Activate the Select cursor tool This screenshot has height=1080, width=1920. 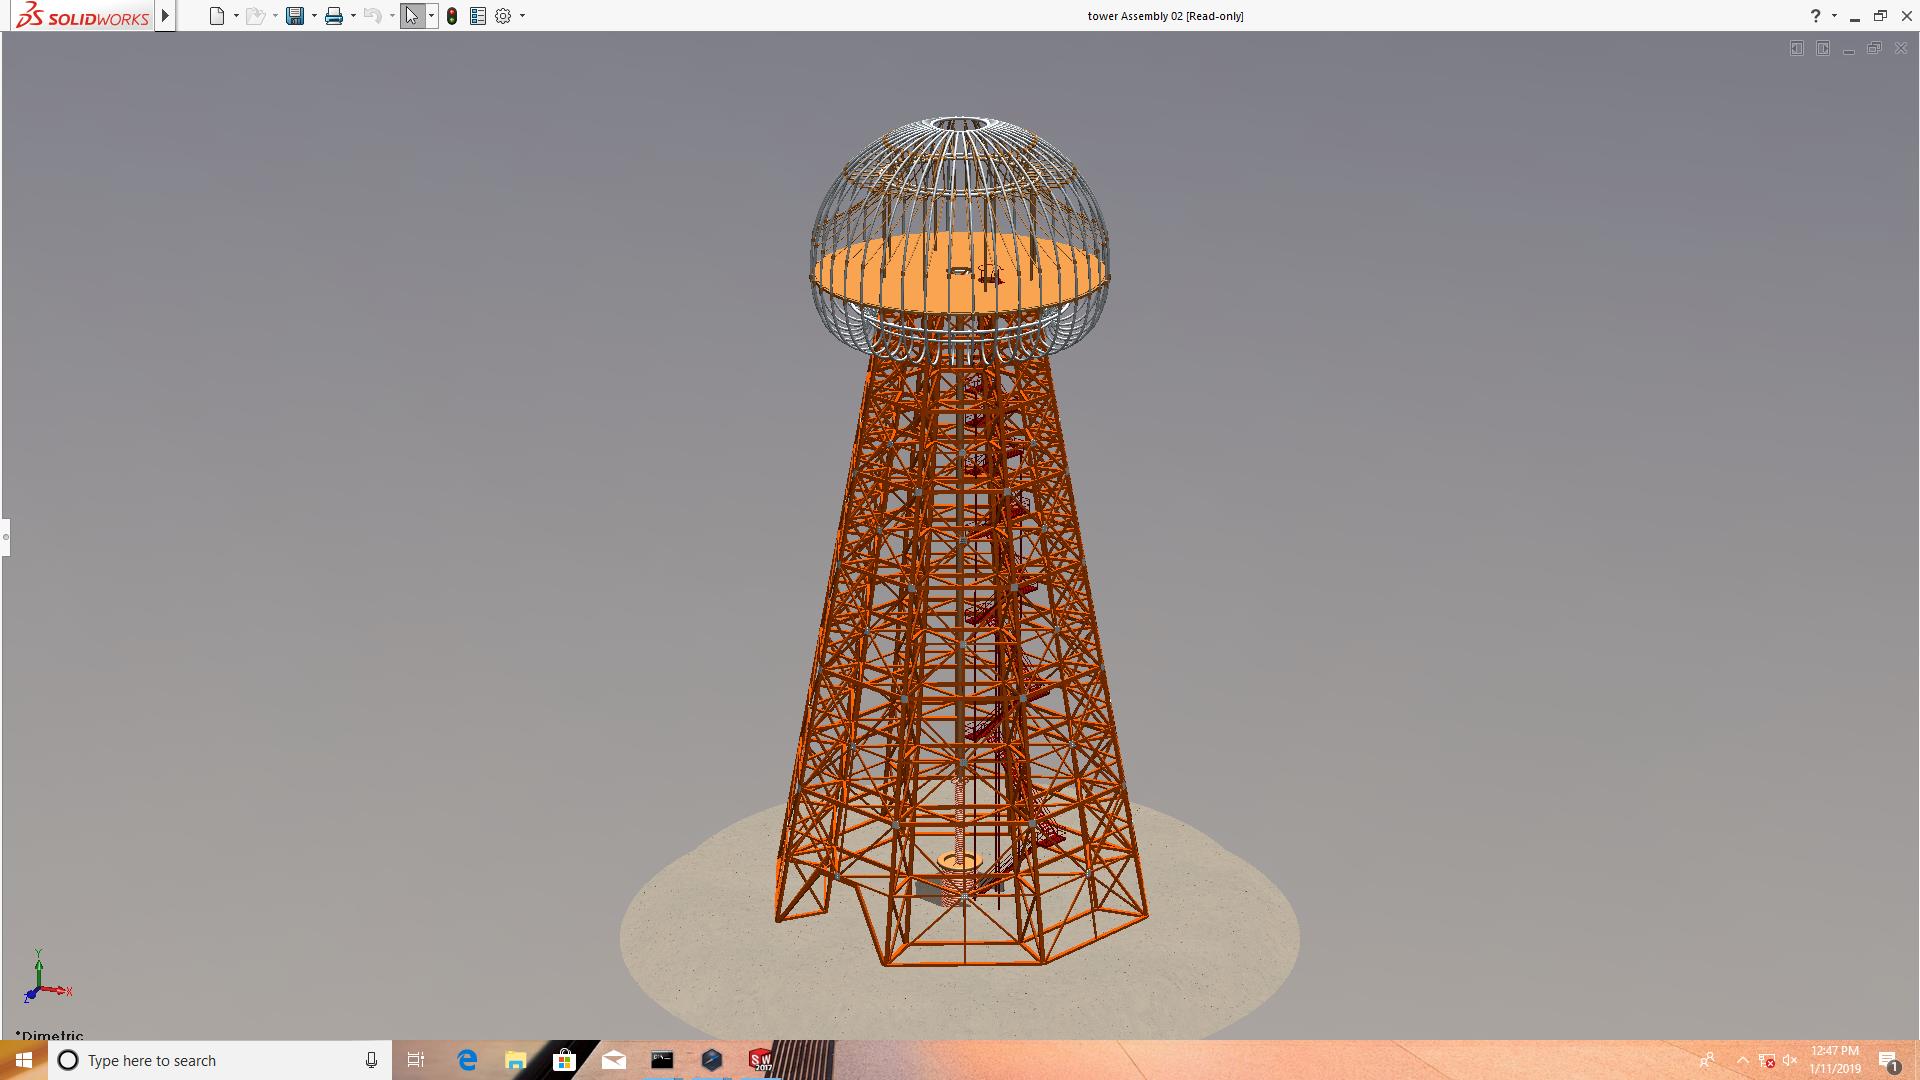coord(412,16)
